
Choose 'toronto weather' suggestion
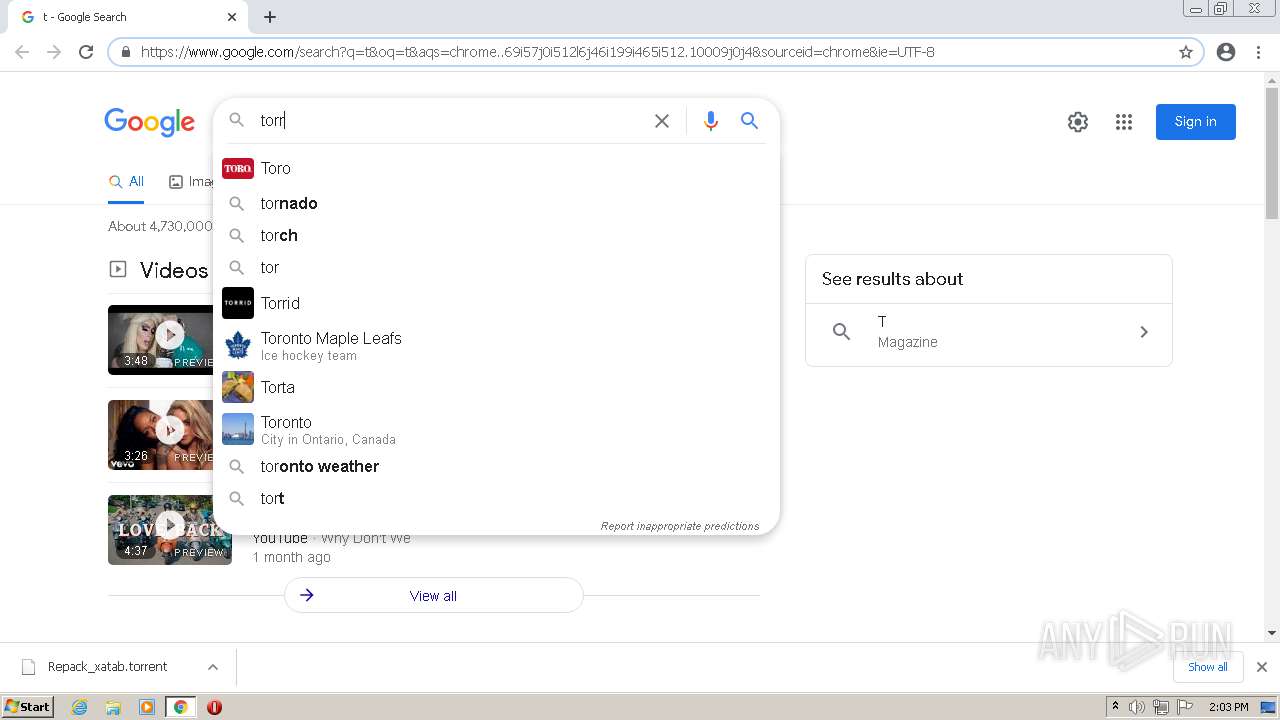pyautogui.click(x=496, y=466)
